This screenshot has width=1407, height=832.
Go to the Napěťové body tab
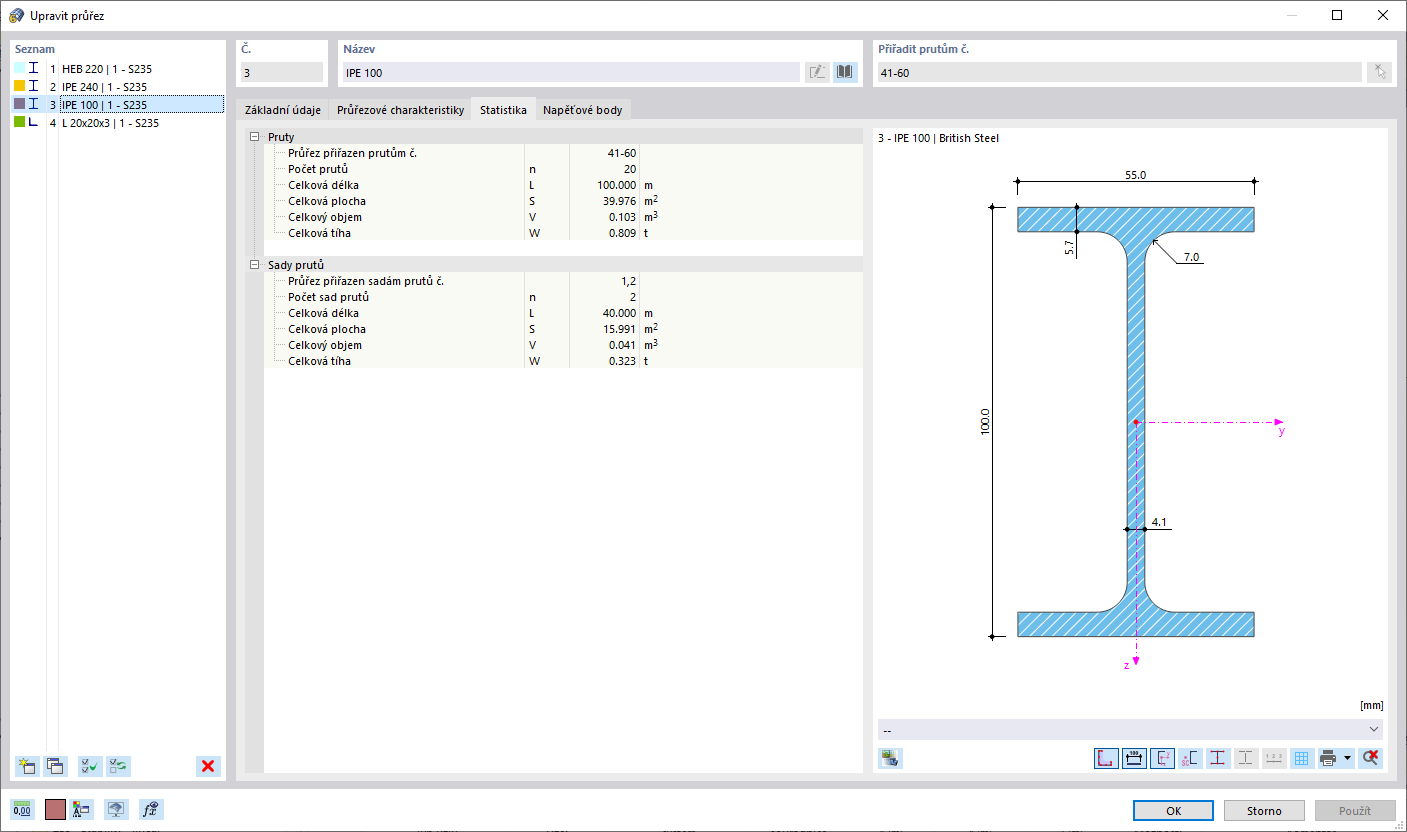coord(583,110)
